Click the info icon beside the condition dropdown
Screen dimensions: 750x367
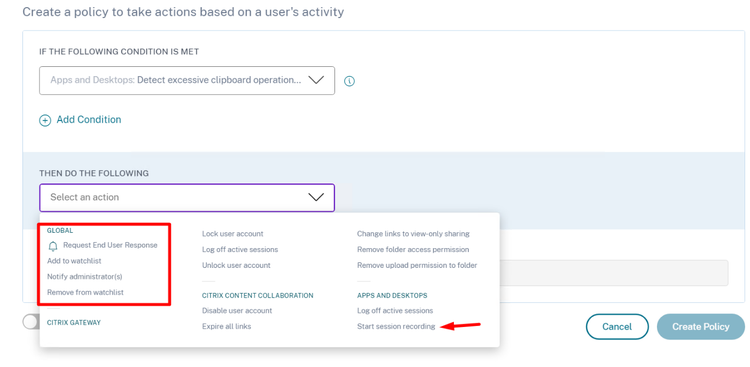pos(350,81)
